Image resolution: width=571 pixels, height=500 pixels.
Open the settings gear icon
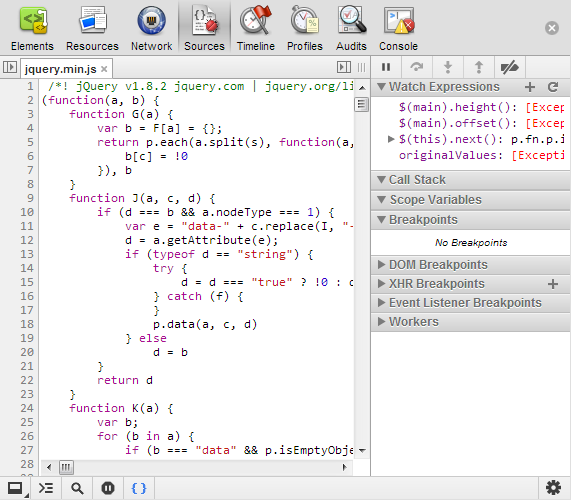coord(554,488)
